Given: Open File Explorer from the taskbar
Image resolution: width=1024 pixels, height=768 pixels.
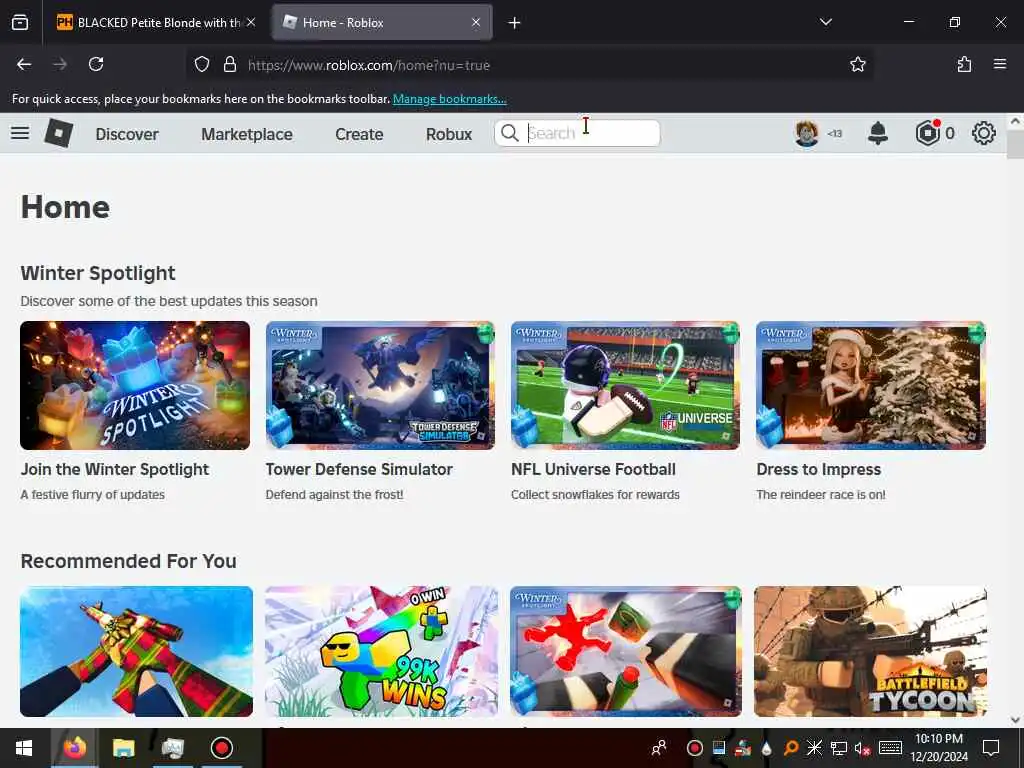Looking at the screenshot, I should (x=123, y=748).
